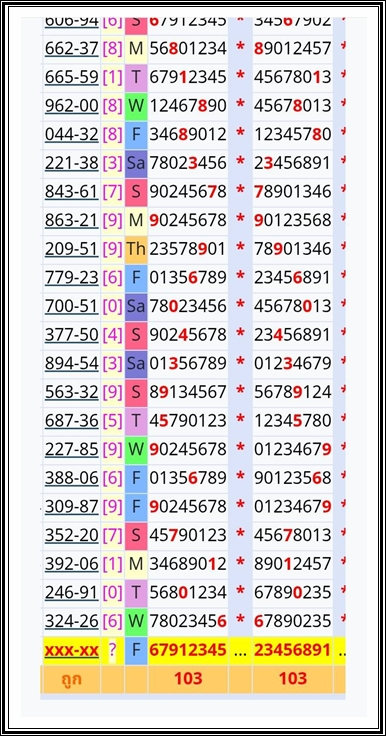
Task: Click the green W cell beside 962-00
Action: pyautogui.click(x=136, y=106)
